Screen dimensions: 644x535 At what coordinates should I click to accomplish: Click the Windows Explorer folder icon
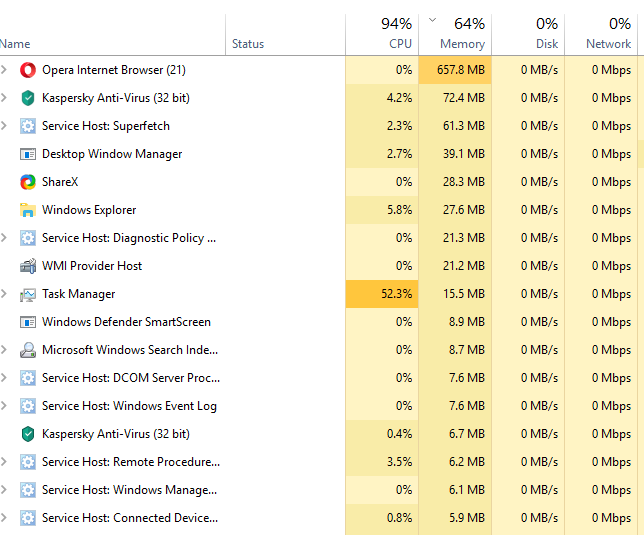[x=28, y=210]
